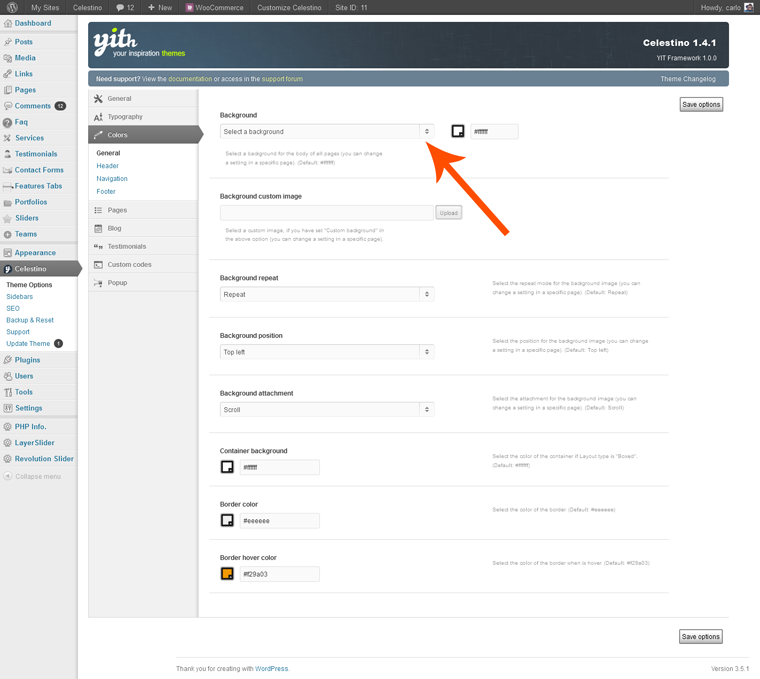760x679 pixels.
Task: Click the Border hover color hex field
Action: (280, 574)
